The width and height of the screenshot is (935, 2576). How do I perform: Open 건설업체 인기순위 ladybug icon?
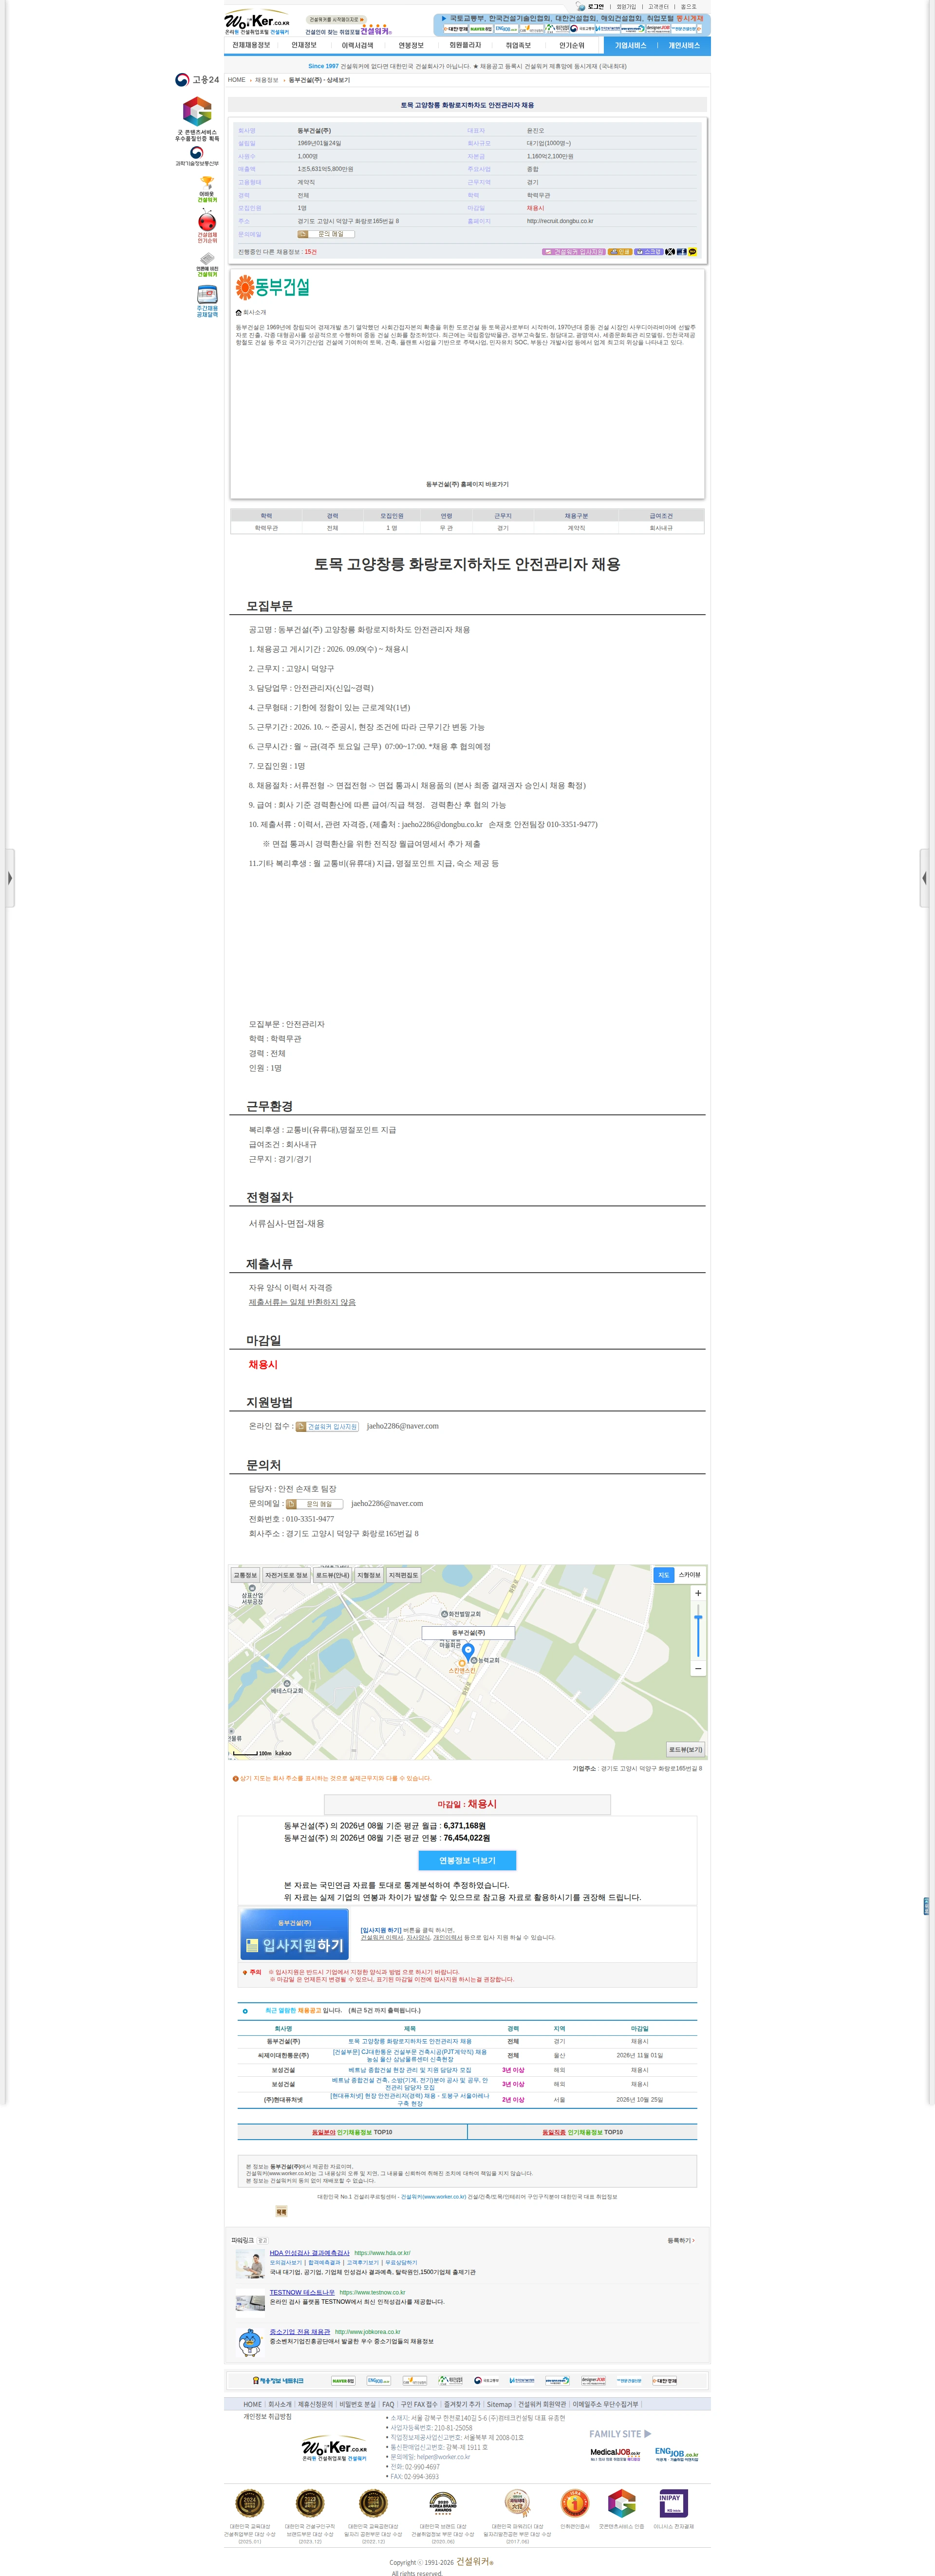(207, 226)
